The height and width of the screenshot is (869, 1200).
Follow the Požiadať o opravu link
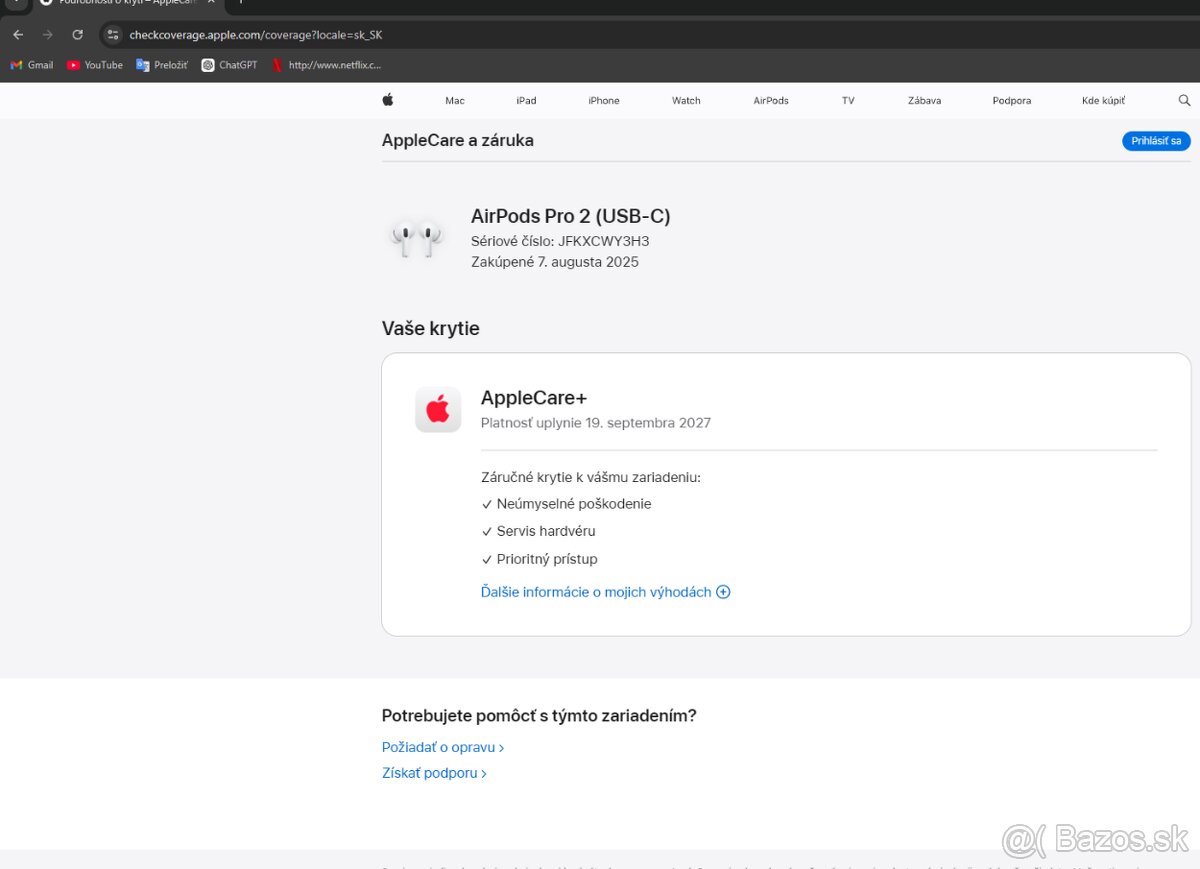point(442,747)
